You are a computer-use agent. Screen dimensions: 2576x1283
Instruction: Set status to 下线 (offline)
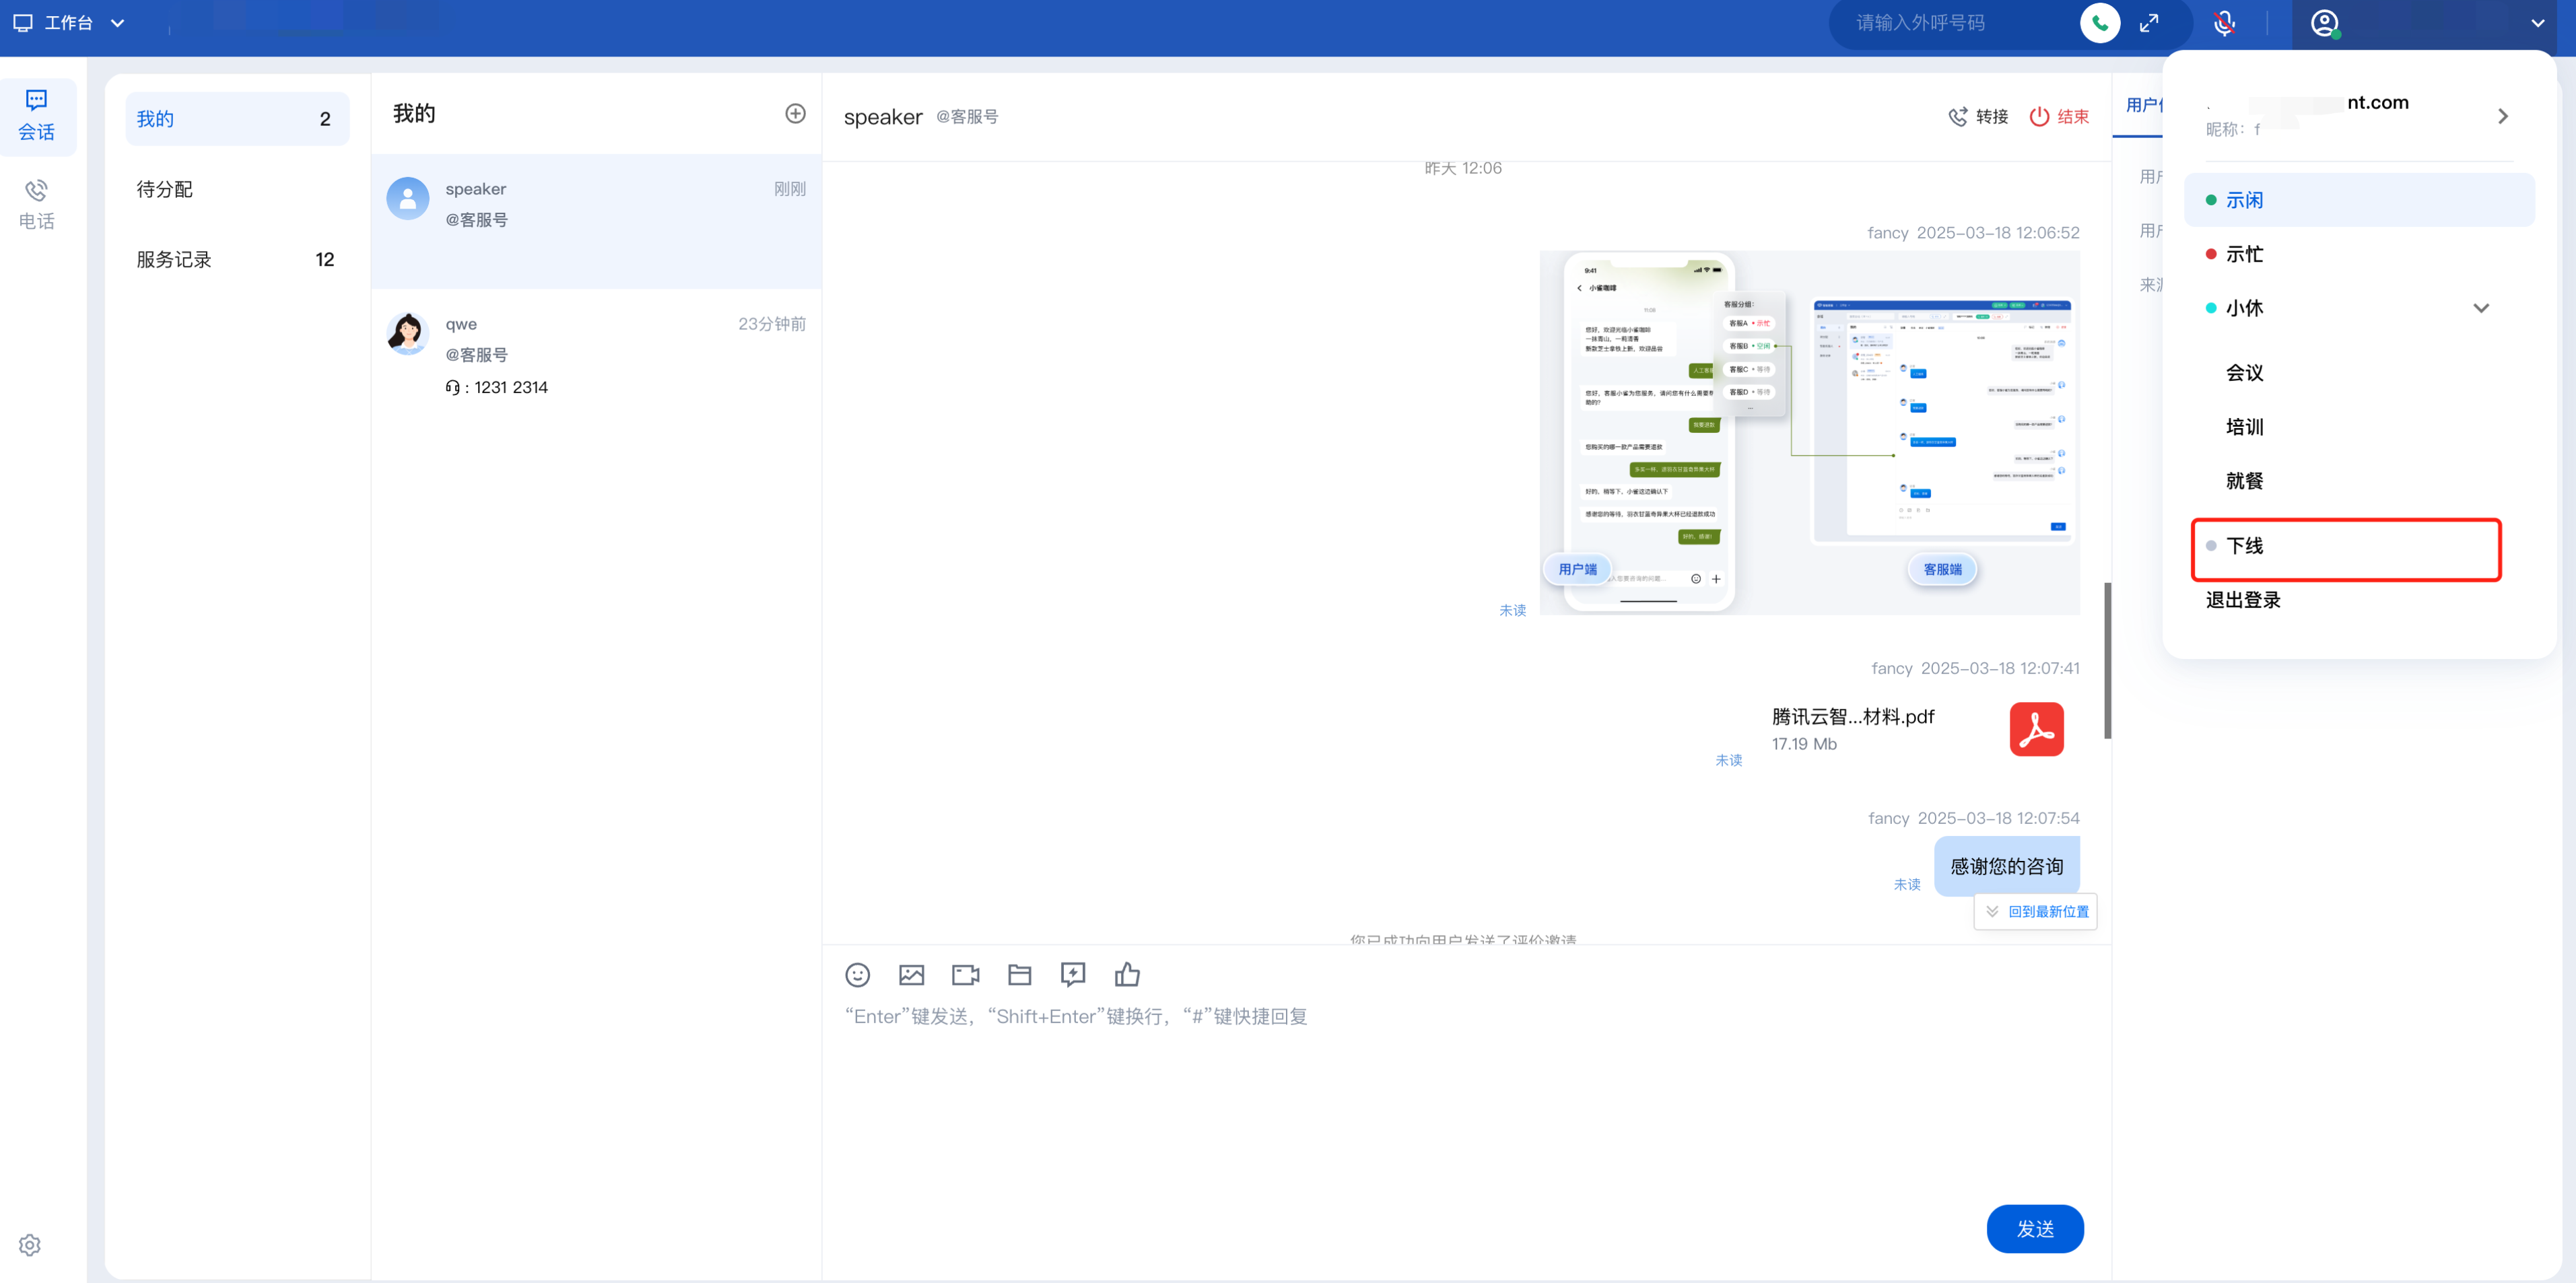2244,546
